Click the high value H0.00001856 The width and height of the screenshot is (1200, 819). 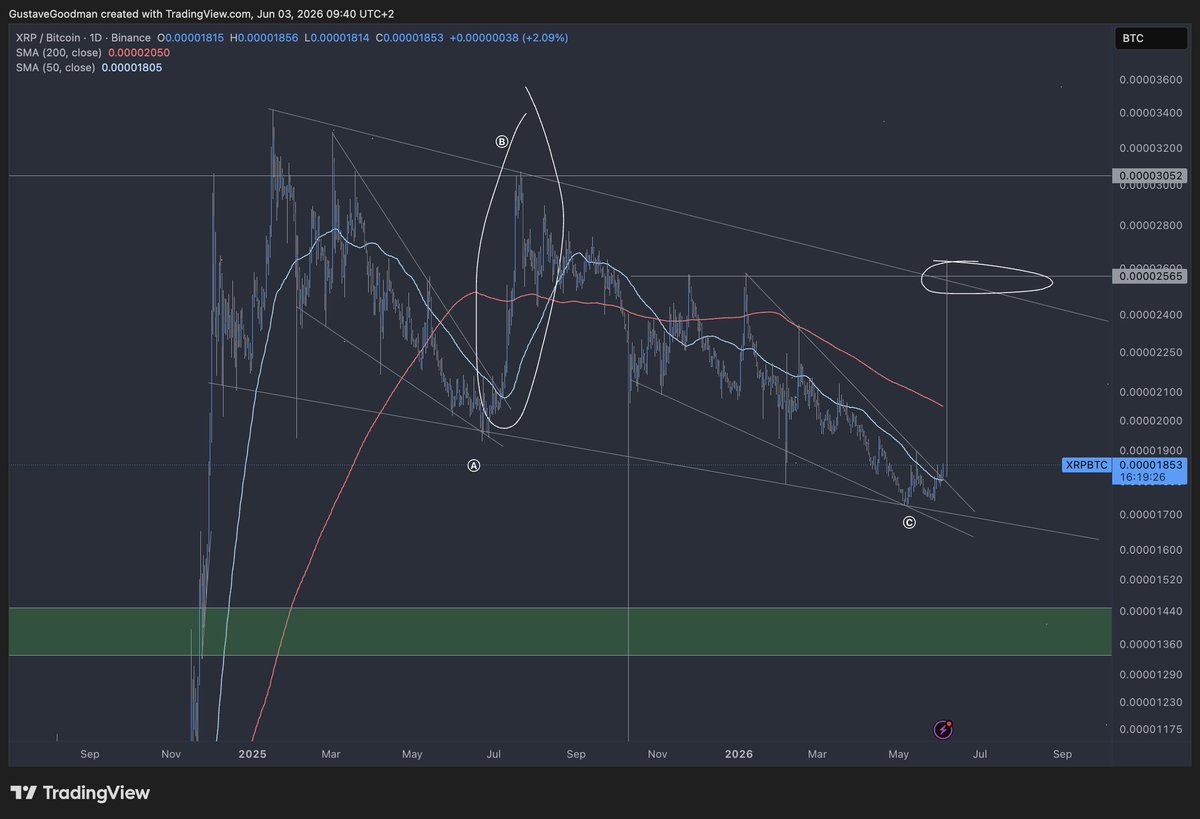click(265, 37)
